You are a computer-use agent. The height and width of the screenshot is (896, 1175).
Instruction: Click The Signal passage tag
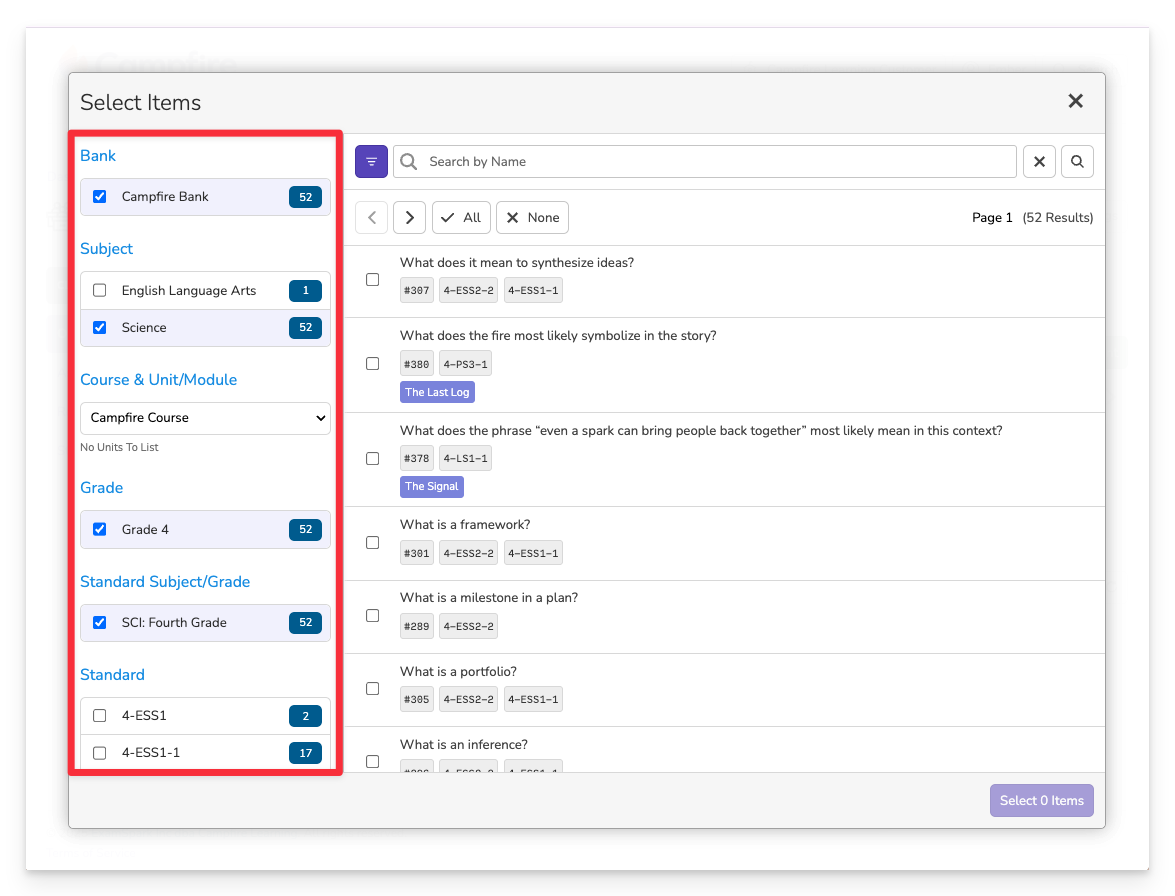(x=432, y=487)
